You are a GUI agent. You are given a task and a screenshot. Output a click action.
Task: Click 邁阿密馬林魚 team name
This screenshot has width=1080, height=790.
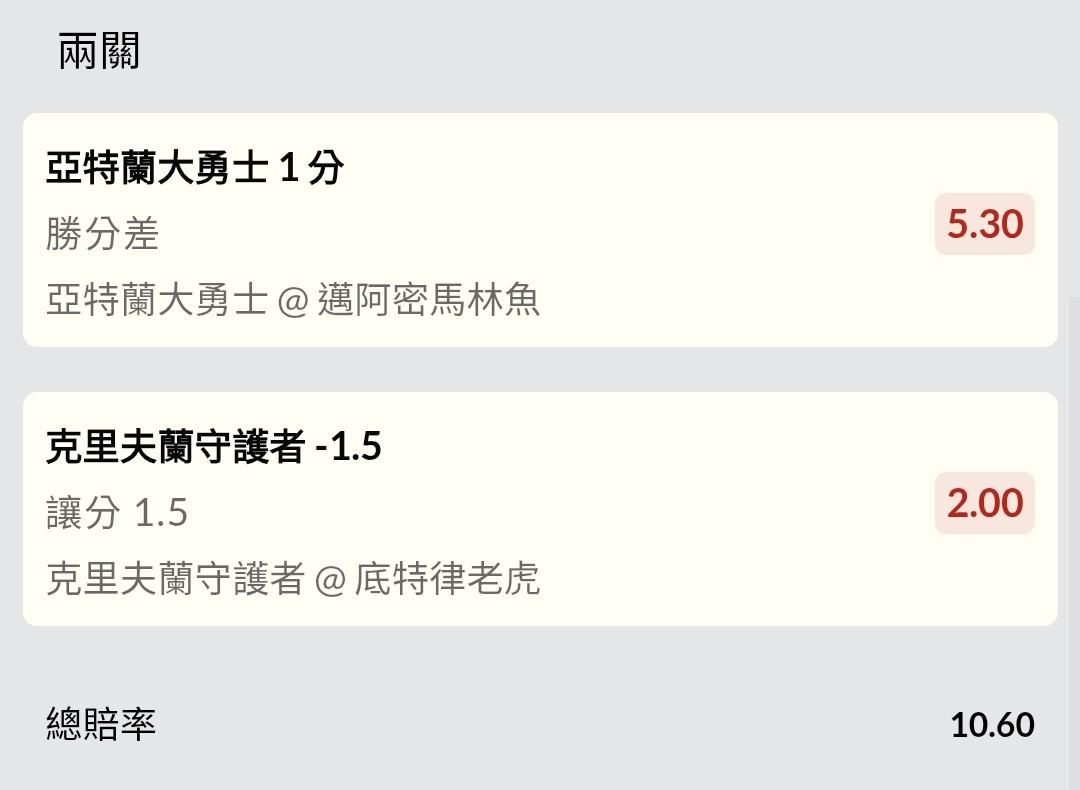428,300
